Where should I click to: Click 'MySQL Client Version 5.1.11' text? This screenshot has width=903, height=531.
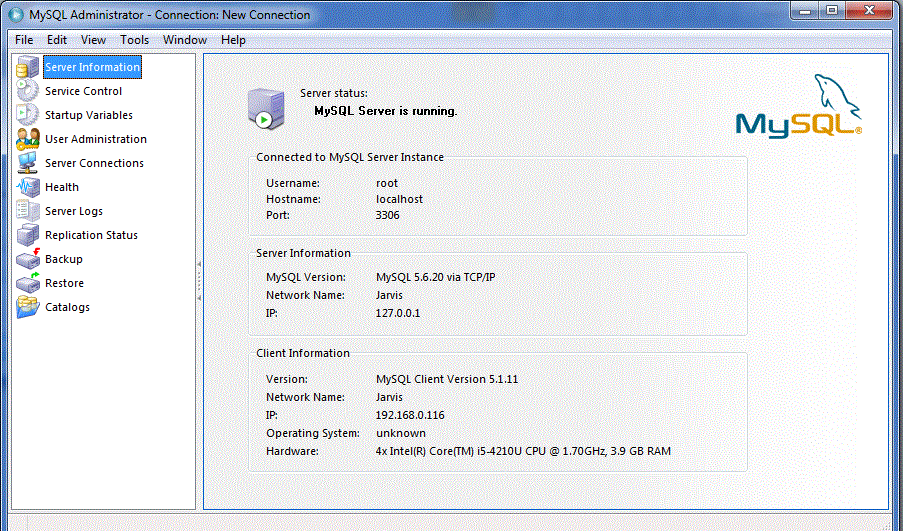point(447,380)
